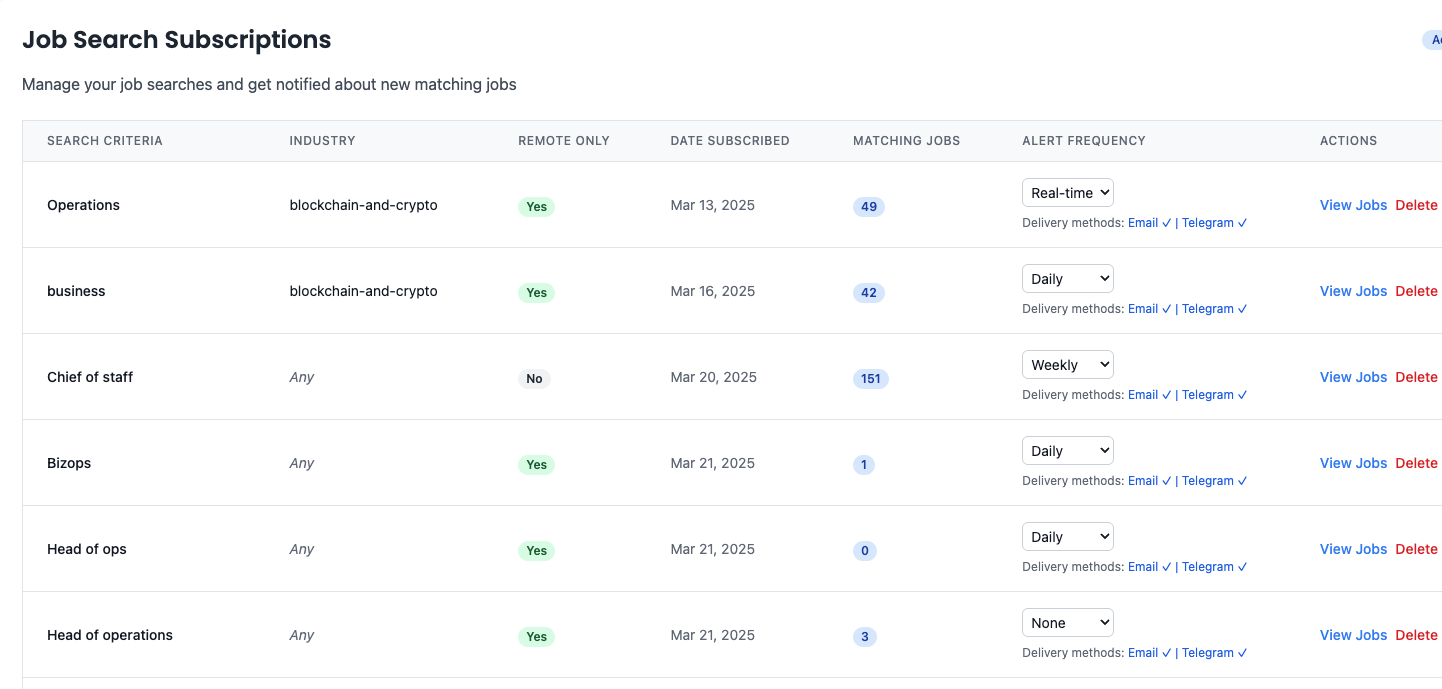This screenshot has width=1442, height=689.
Task: Click the Yes remote badge for Bizops
Action: 536,464
